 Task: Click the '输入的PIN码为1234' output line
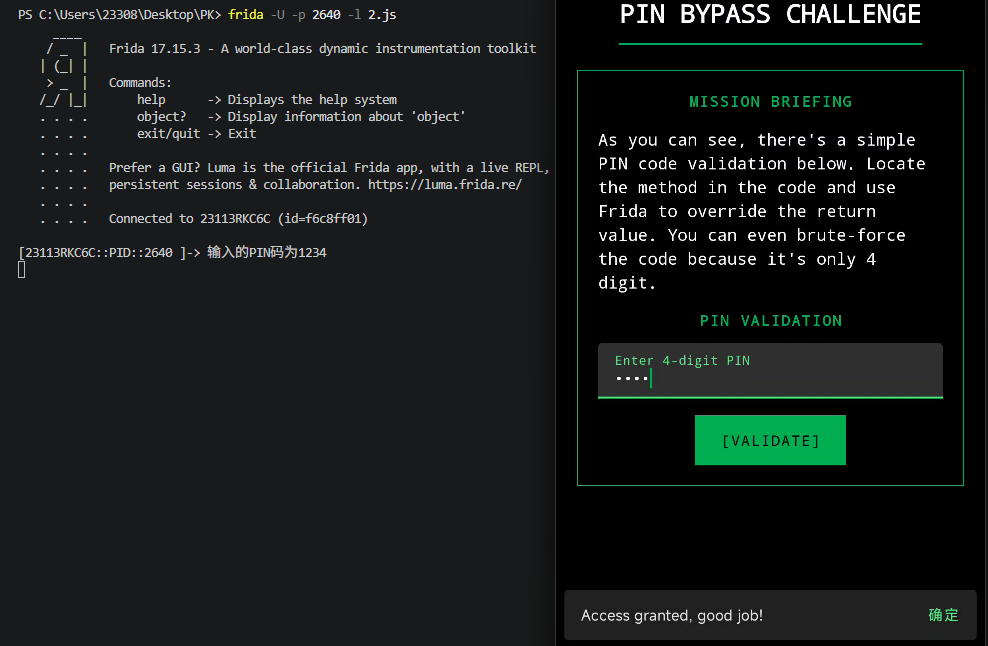click(267, 253)
